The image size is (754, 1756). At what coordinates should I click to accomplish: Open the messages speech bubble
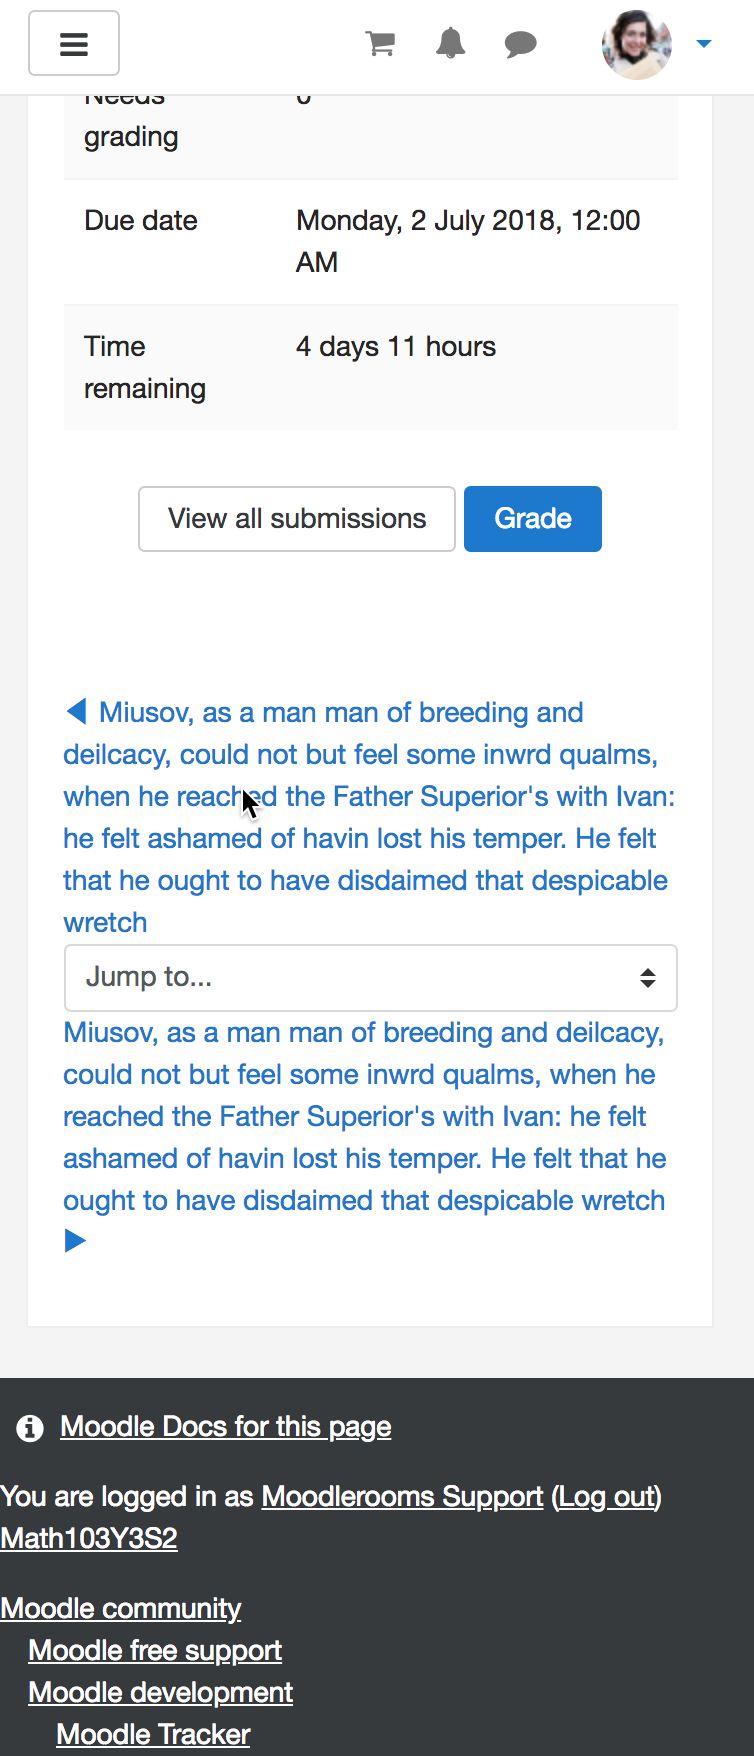(x=521, y=44)
